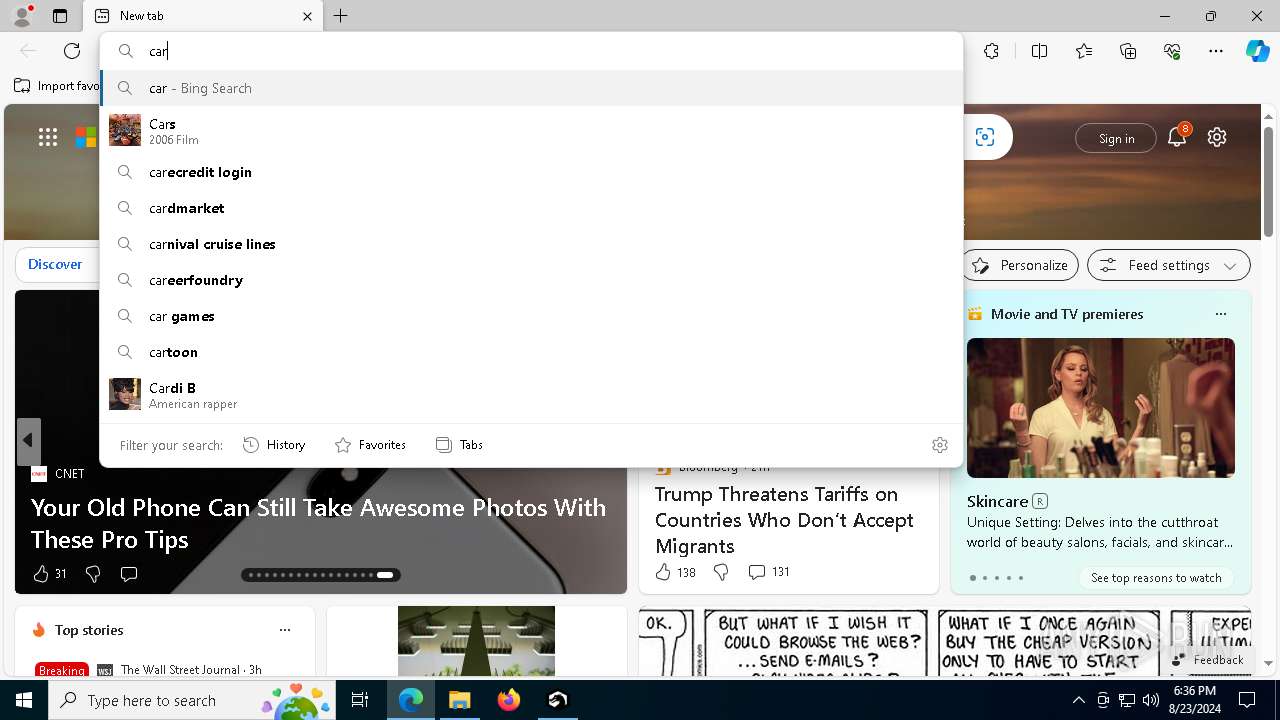Image resolution: width=1280 pixels, height=720 pixels.
Task: Go to previous carousel story arrow
Action: [28, 441]
